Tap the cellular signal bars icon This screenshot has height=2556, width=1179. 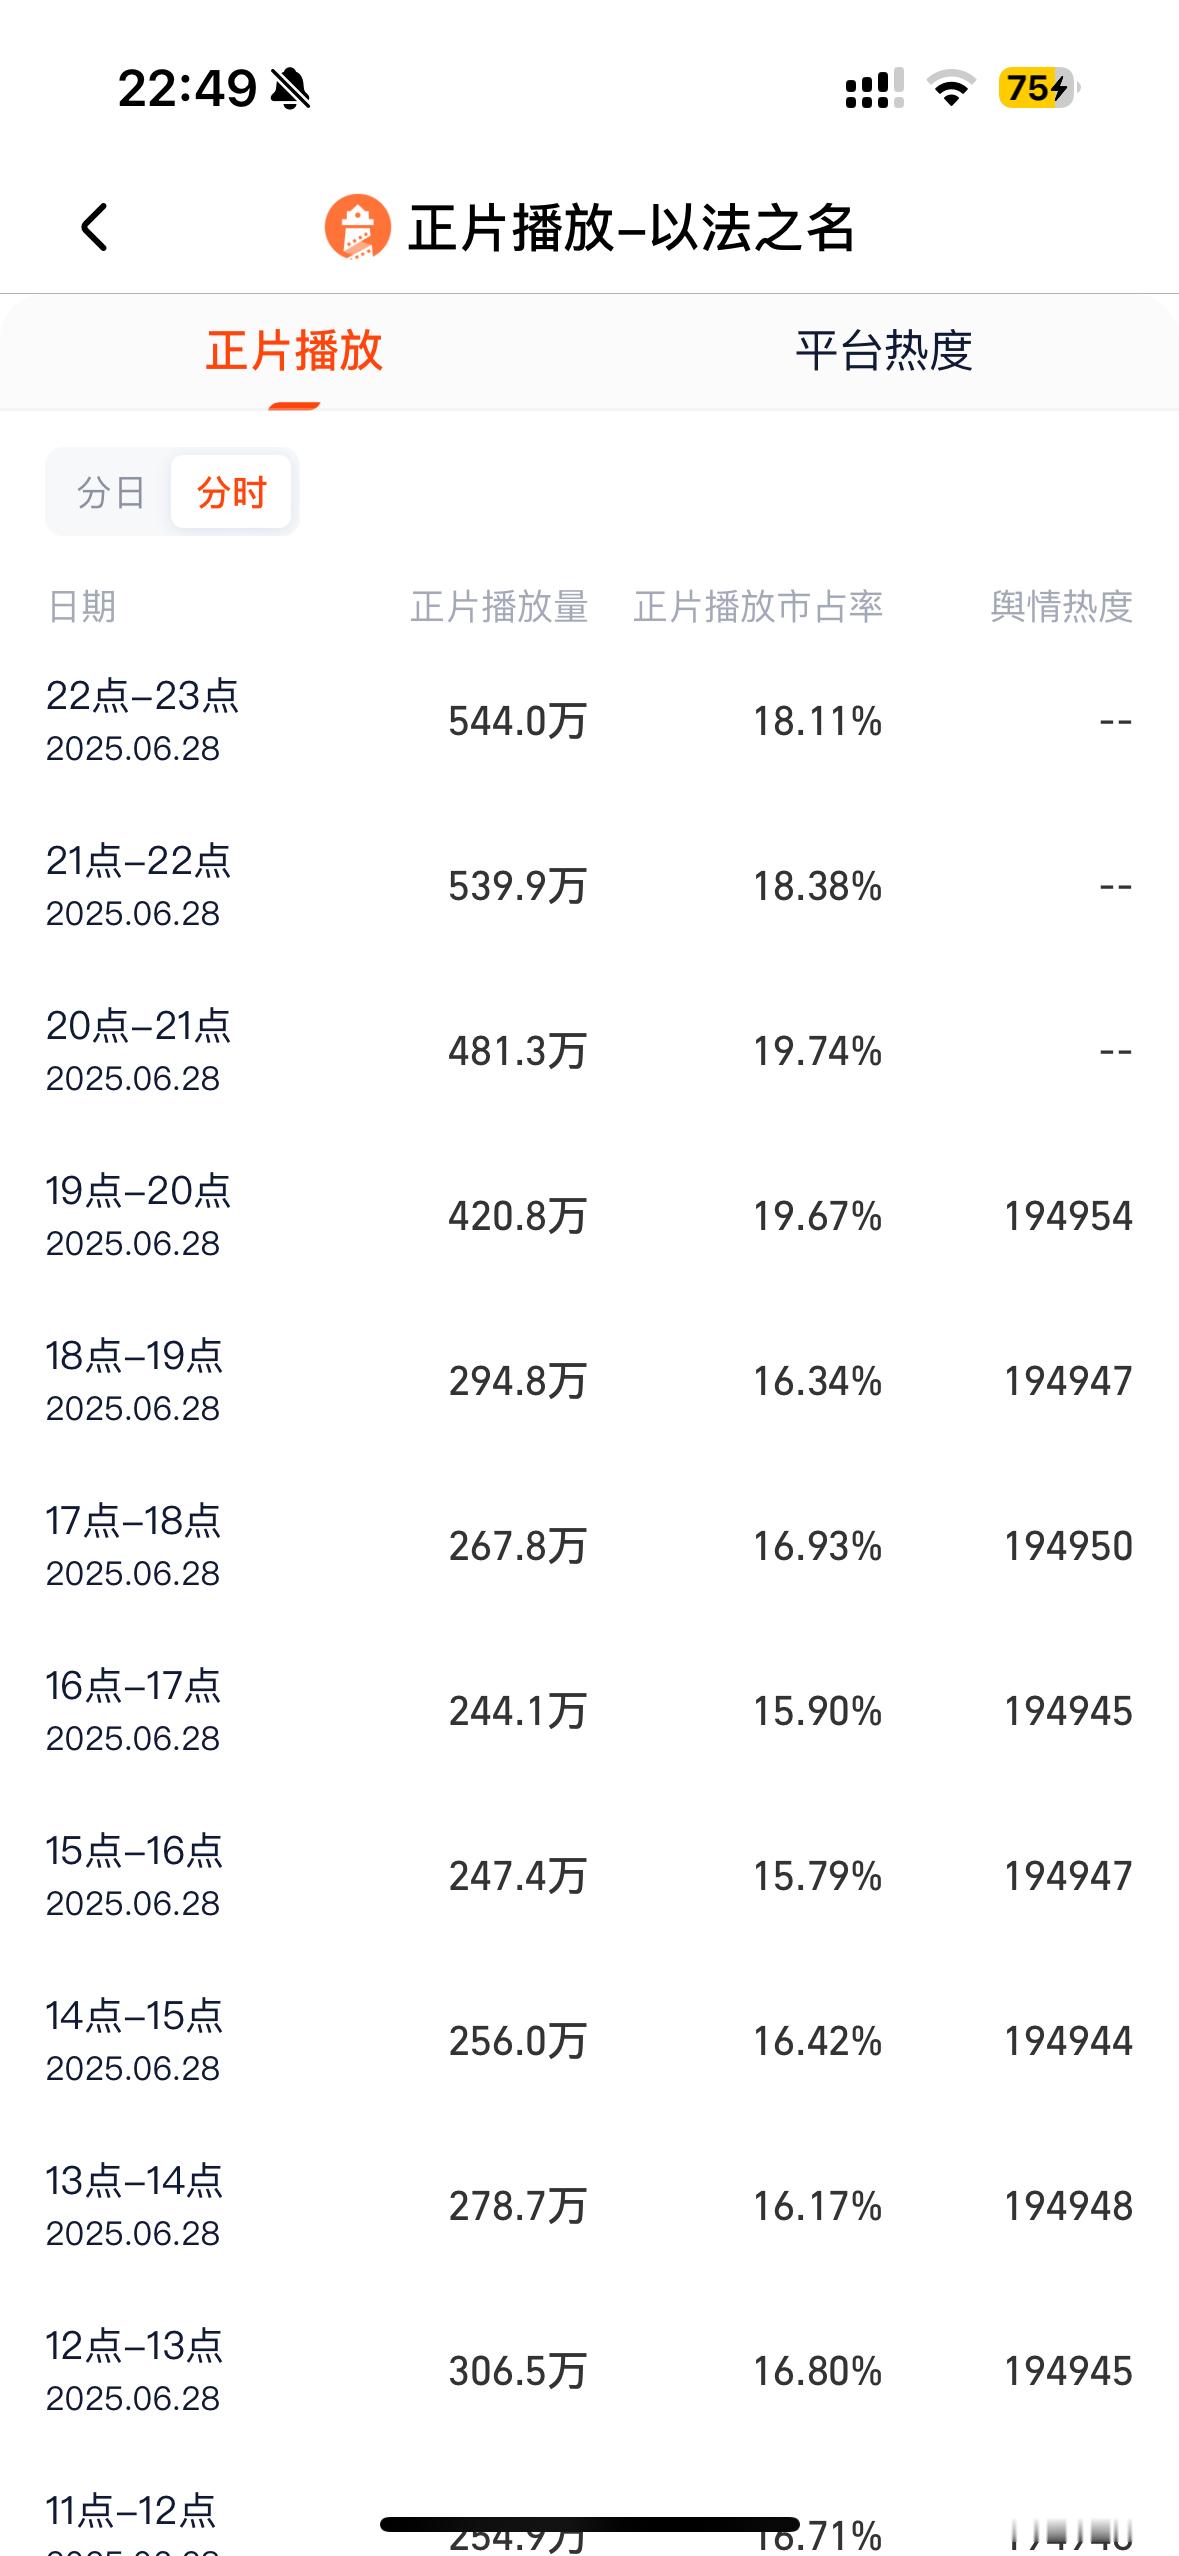[874, 89]
